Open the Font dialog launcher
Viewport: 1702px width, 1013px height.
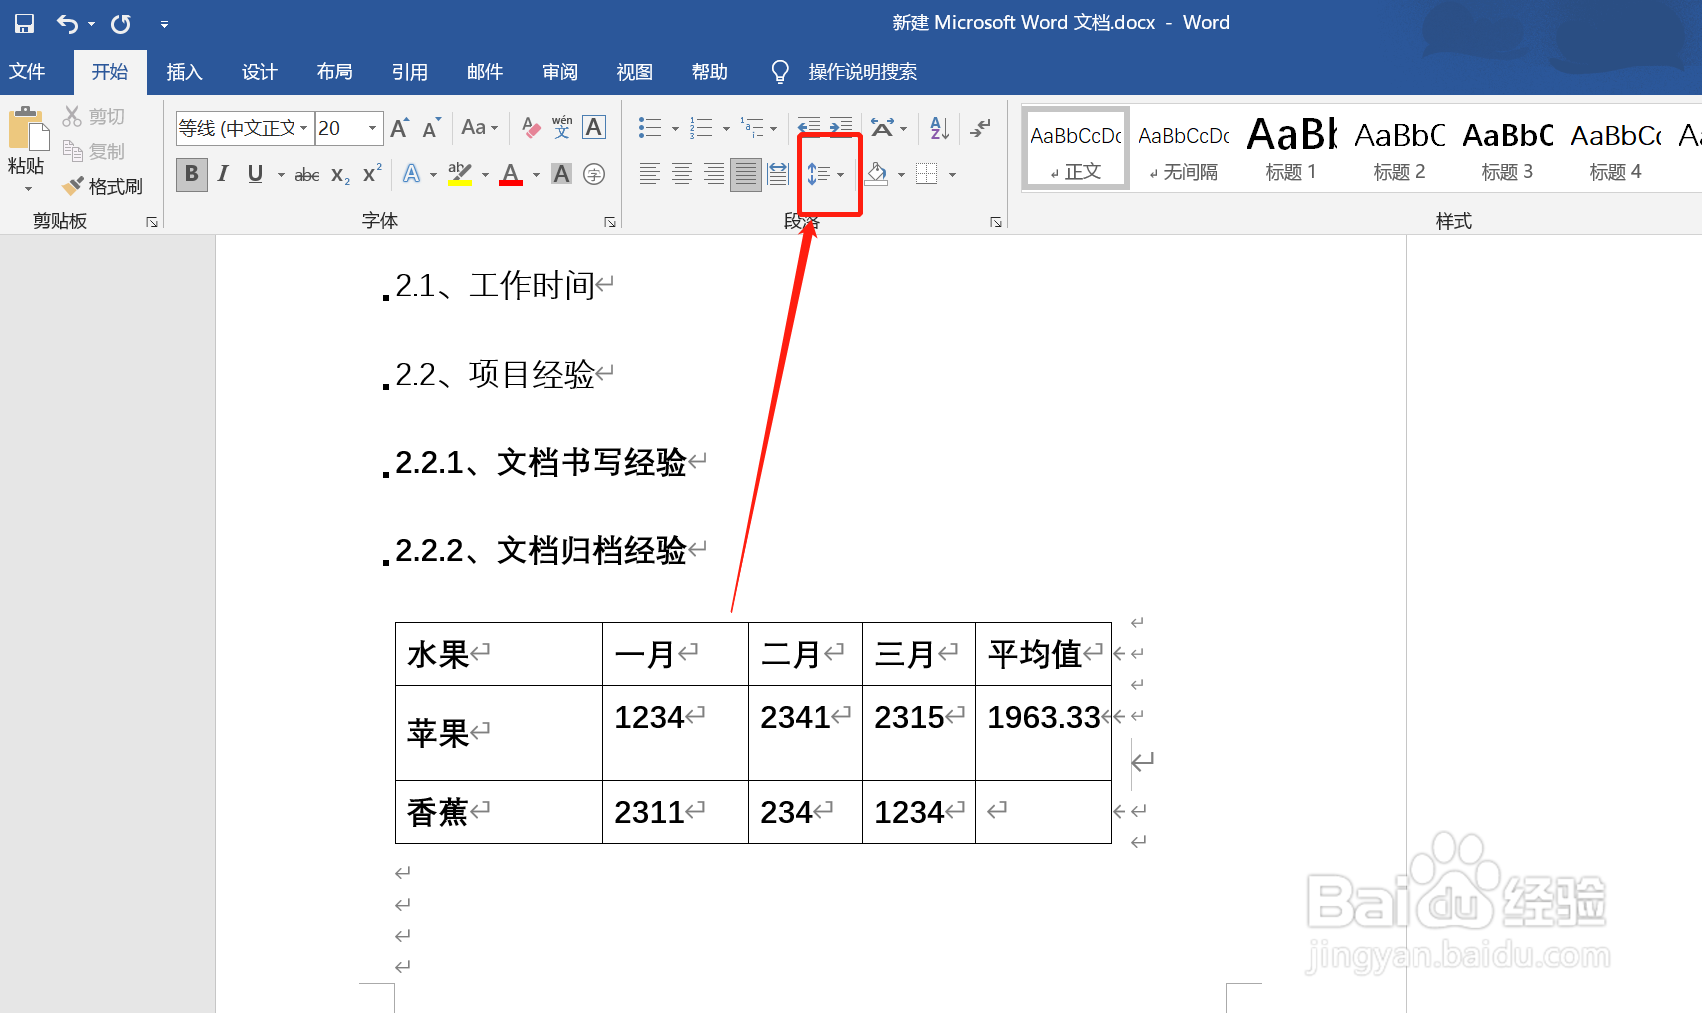click(x=610, y=222)
